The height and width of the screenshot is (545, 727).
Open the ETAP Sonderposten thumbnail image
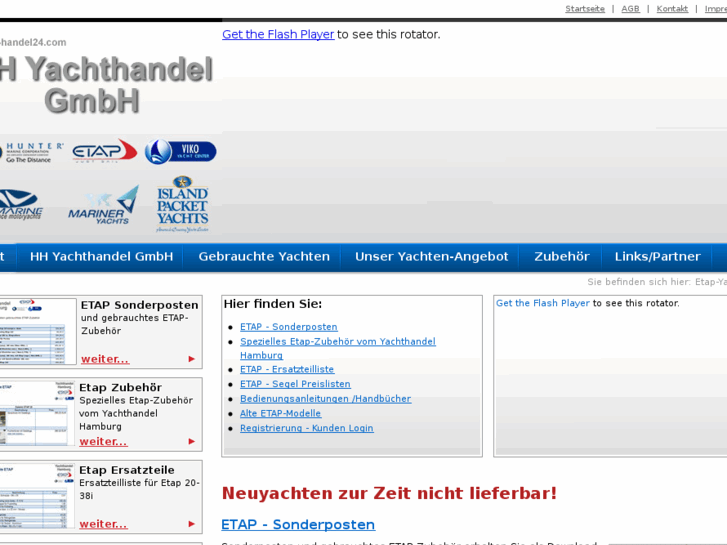point(38,332)
